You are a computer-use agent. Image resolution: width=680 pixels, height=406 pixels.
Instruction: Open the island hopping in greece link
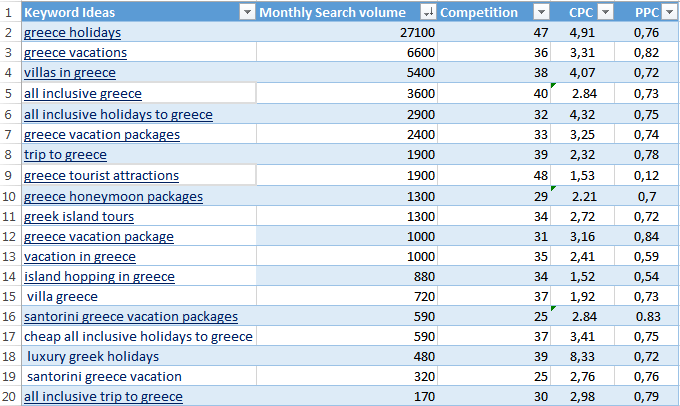(99, 276)
